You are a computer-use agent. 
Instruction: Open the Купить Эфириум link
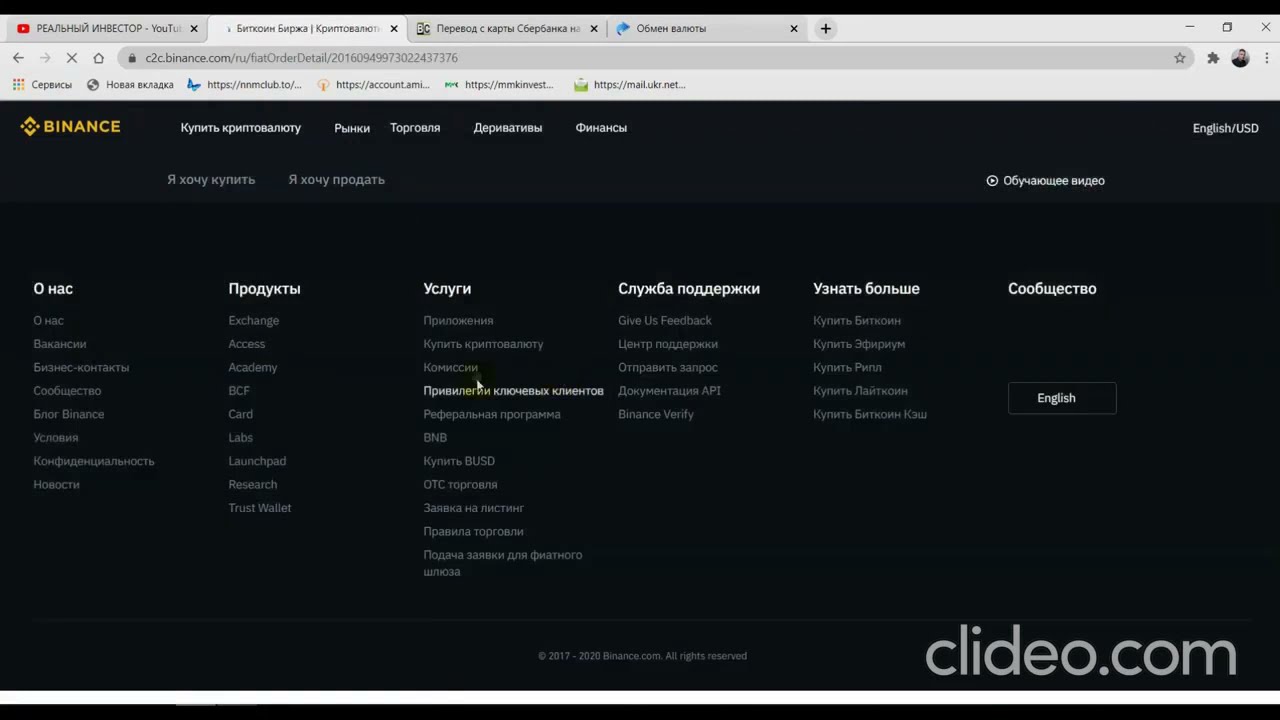tap(859, 344)
